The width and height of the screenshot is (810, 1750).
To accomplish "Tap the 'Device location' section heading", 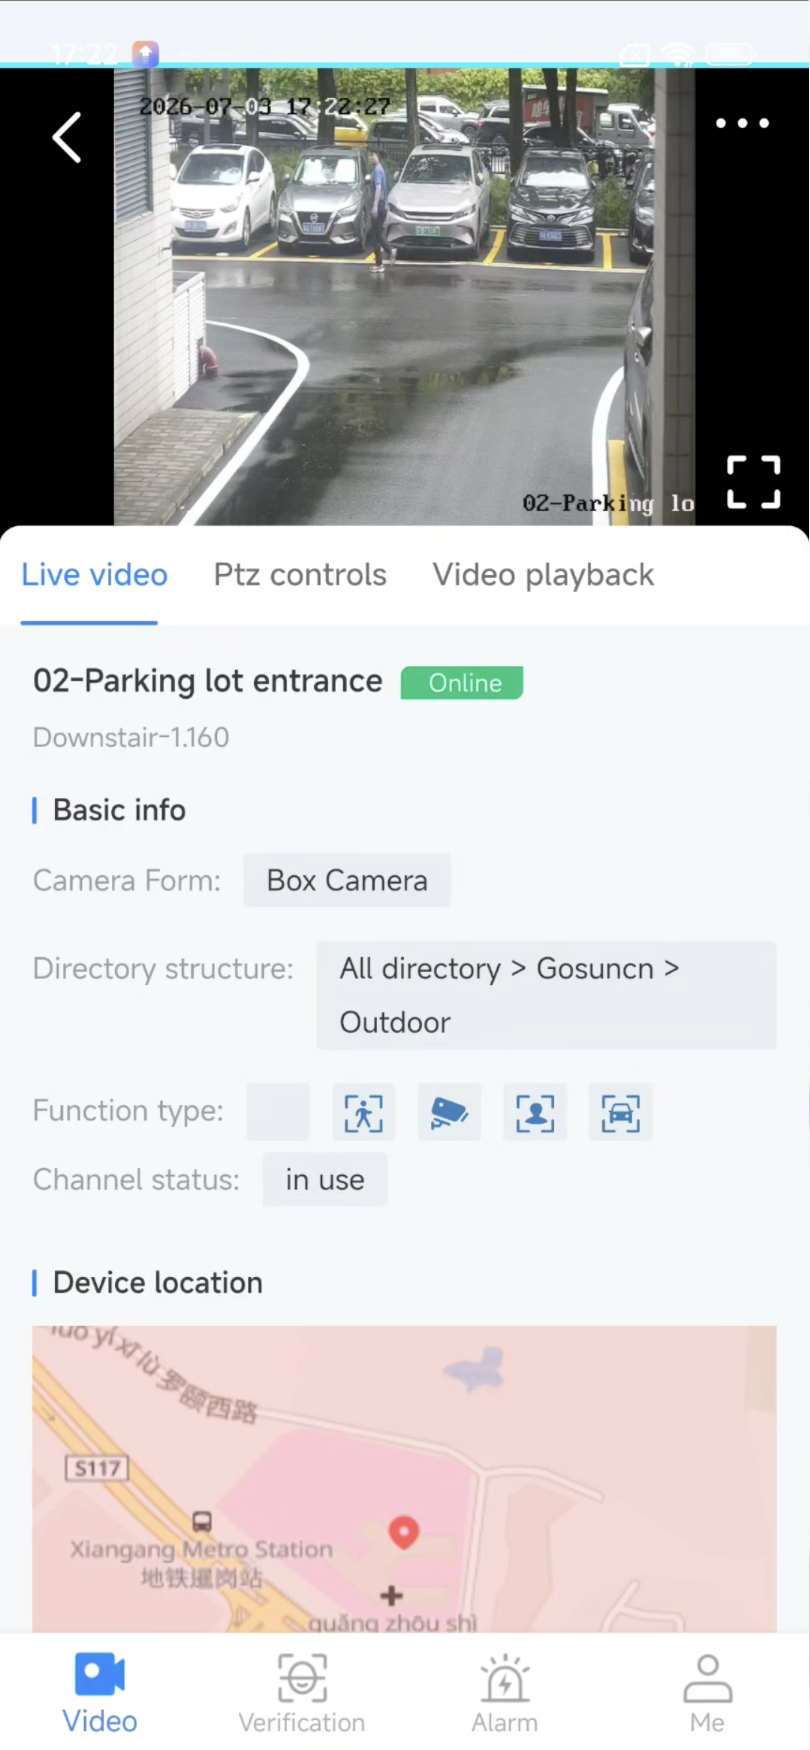I will click(158, 1283).
